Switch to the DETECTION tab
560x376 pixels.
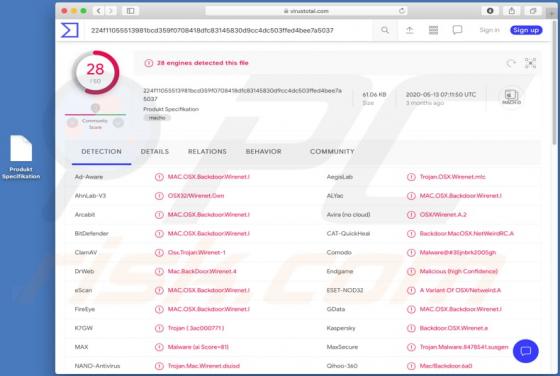[x=101, y=152]
